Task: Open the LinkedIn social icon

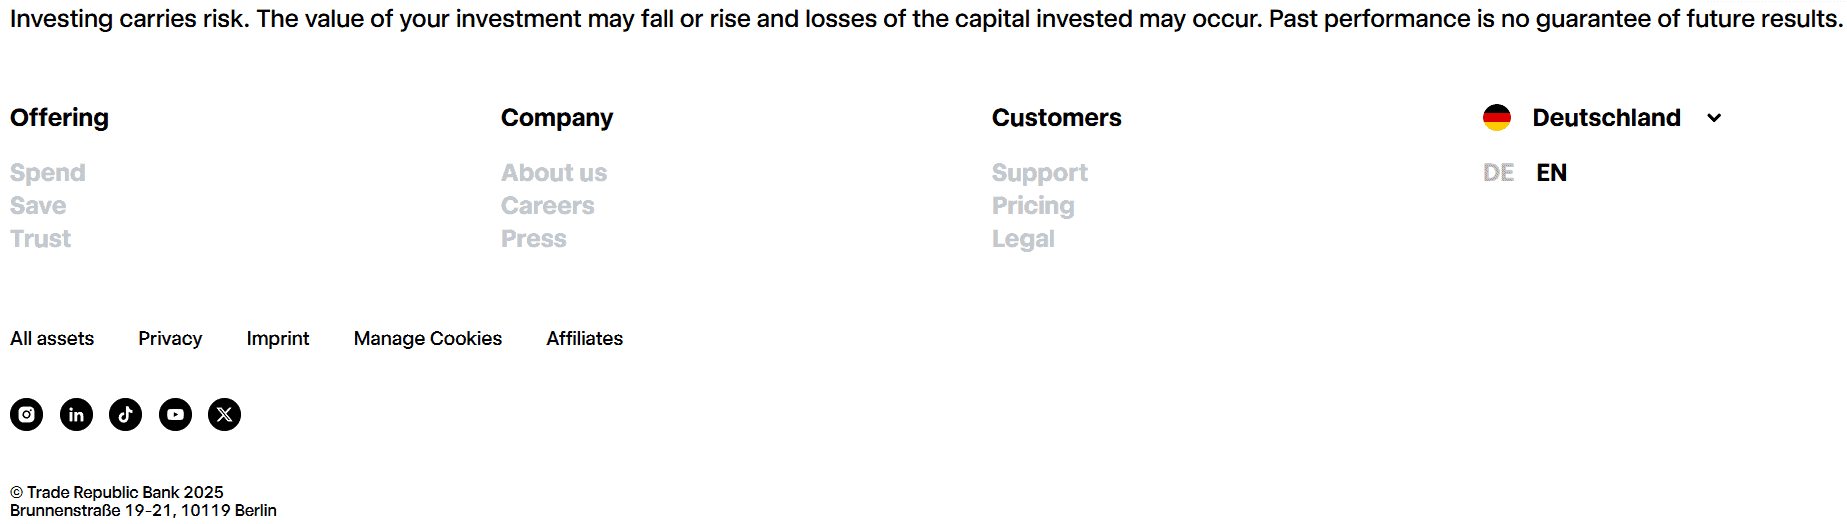Action: click(x=76, y=414)
